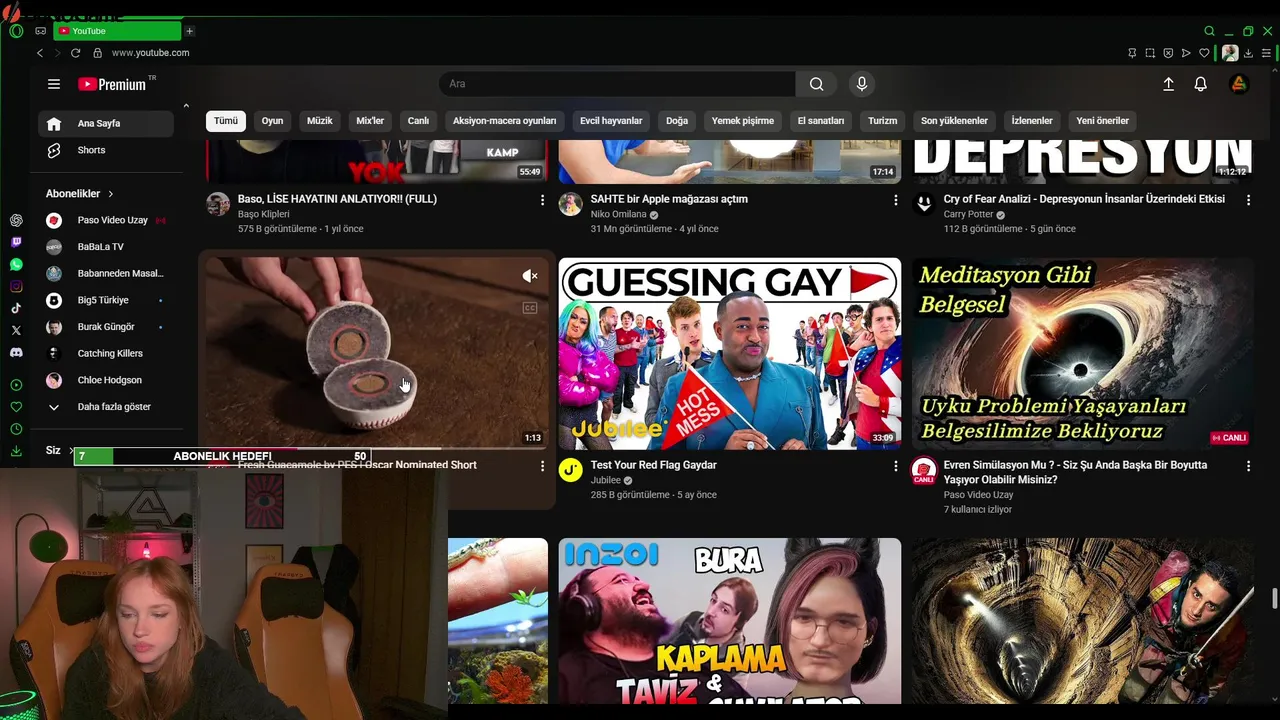Open the YouTube hamburger guide menu
Image resolution: width=1280 pixels, height=720 pixels.
click(x=54, y=84)
